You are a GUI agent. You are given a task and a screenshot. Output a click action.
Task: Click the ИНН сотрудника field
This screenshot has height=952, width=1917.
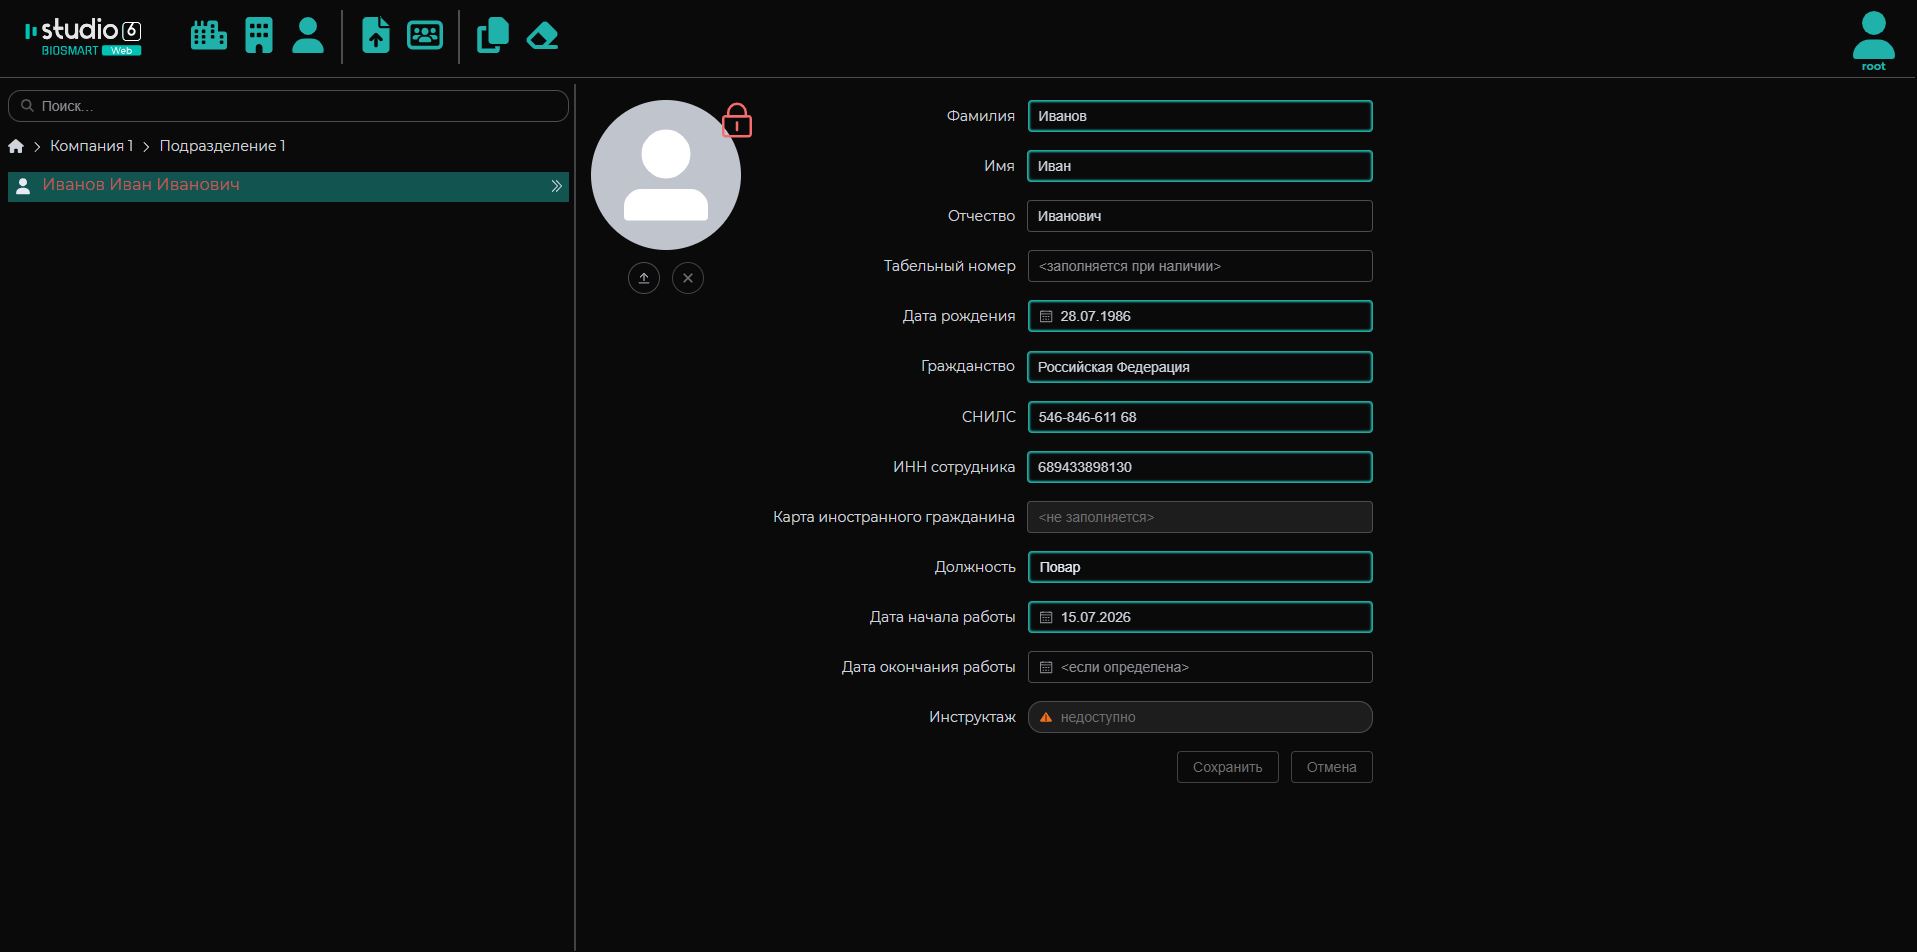(1200, 467)
